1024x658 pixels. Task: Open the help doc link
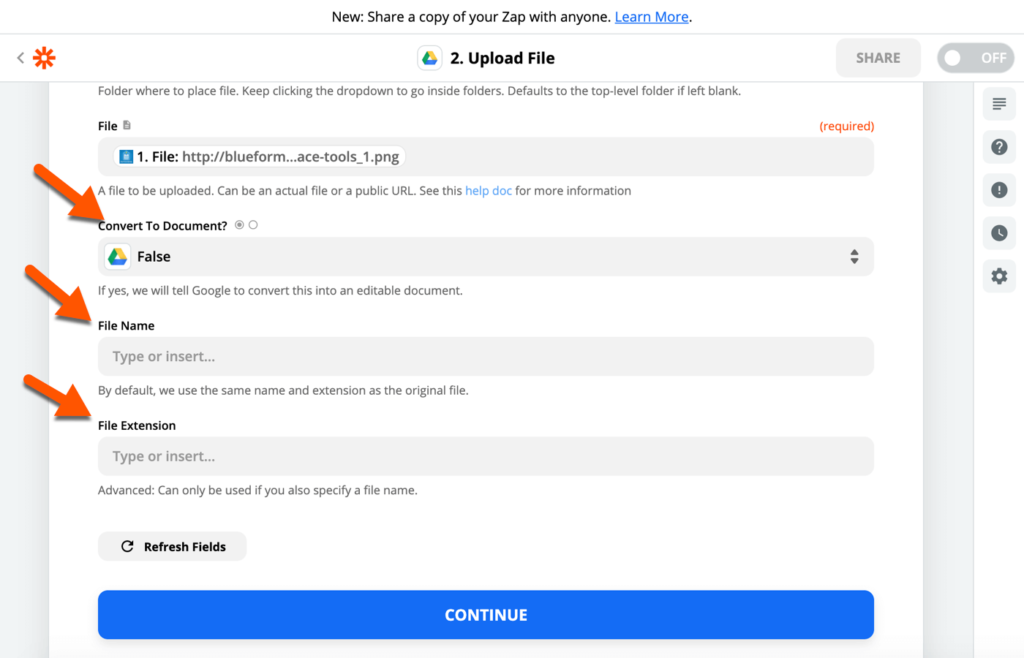pyautogui.click(x=488, y=191)
